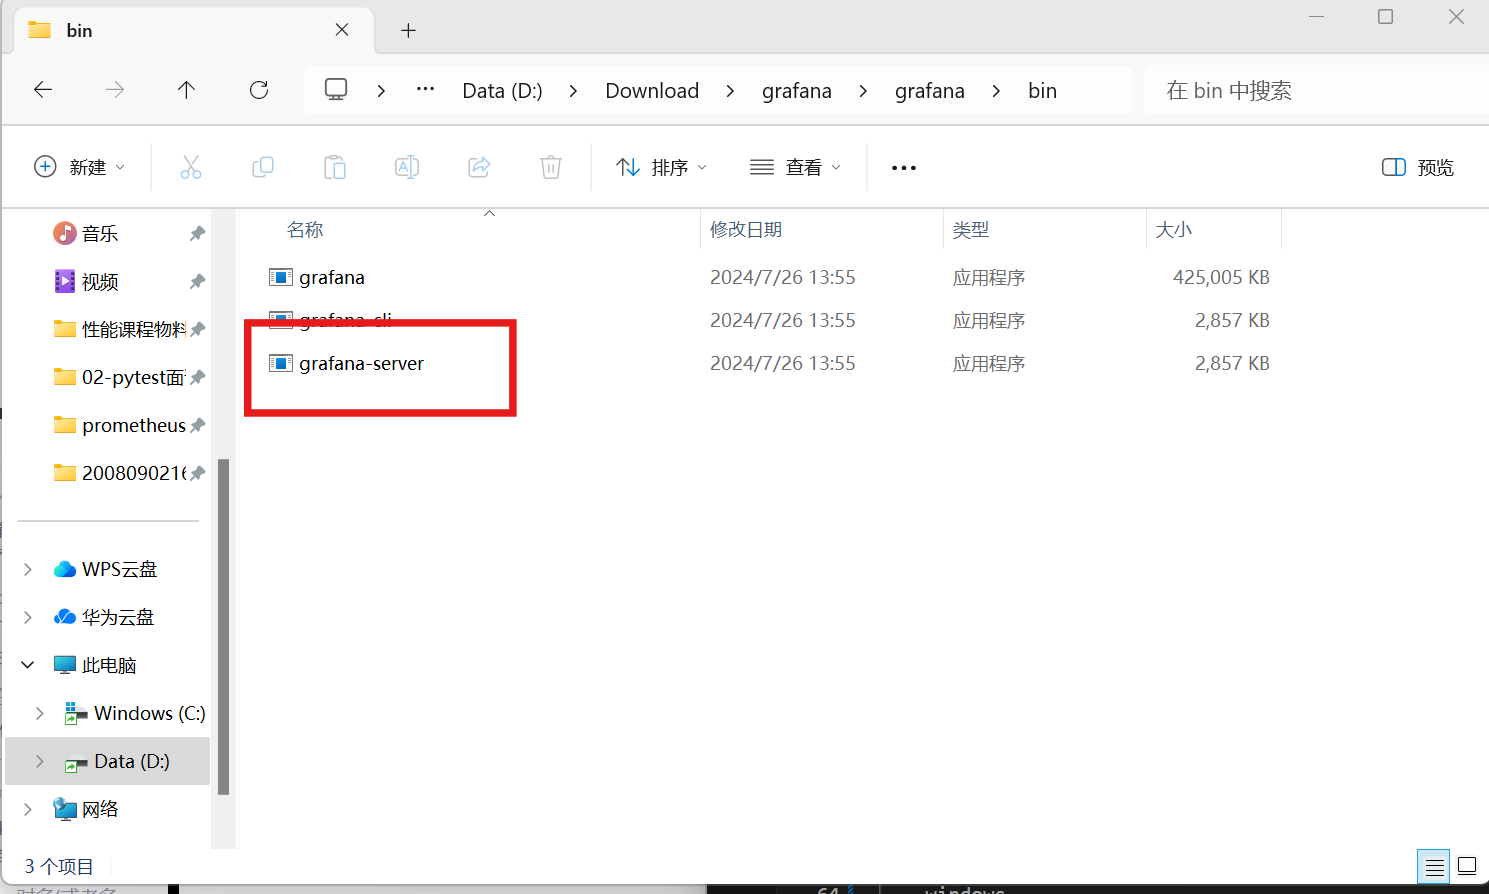Click the This PC monitor icon in address bar

click(336, 90)
